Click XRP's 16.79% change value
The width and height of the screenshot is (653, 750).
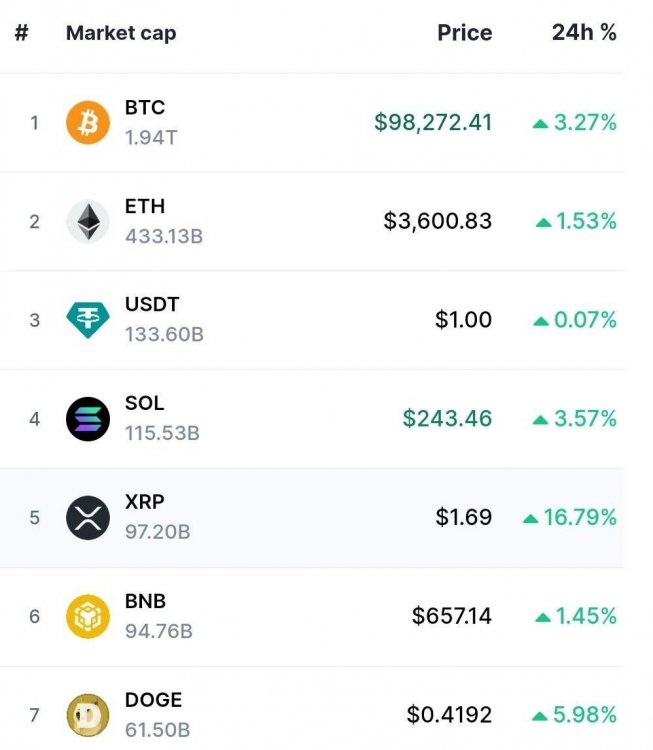[x=579, y=517]
